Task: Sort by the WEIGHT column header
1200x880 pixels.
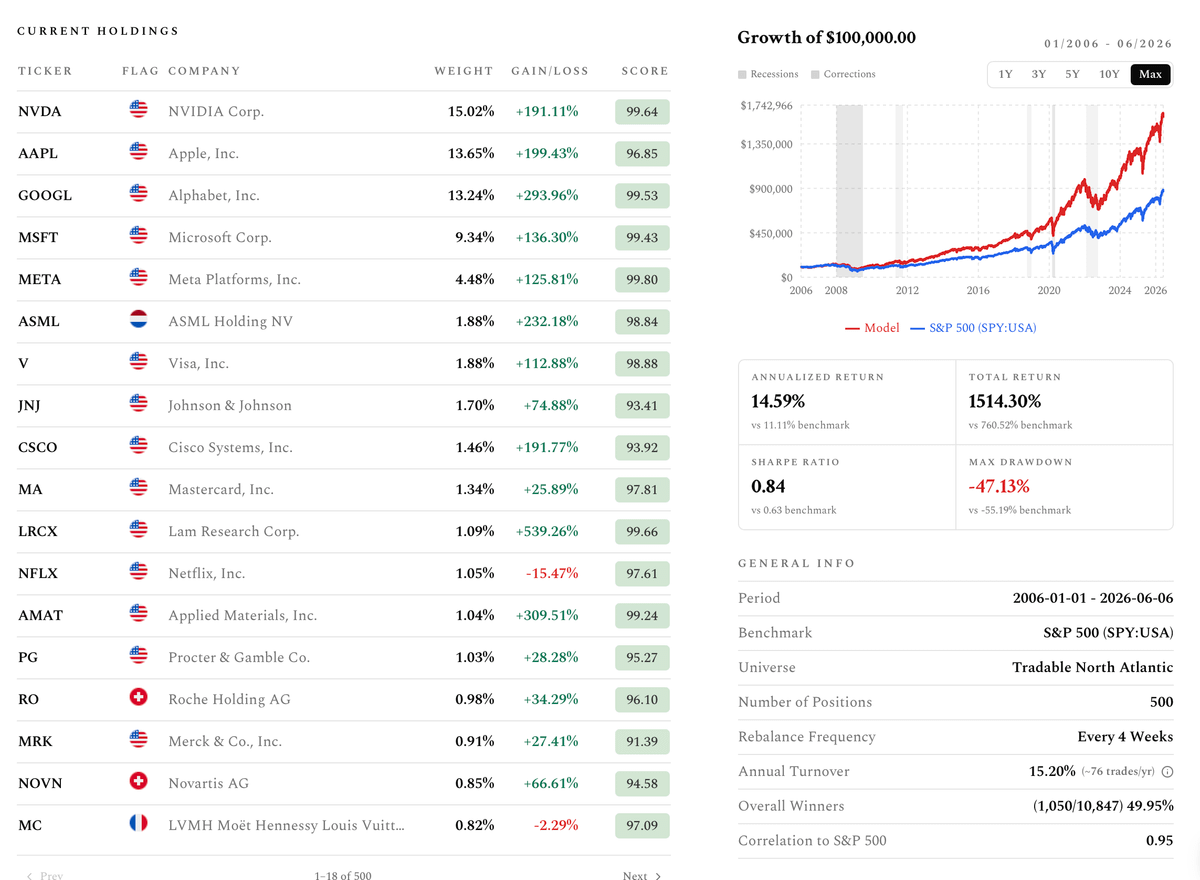Action: tap(464, 71)
